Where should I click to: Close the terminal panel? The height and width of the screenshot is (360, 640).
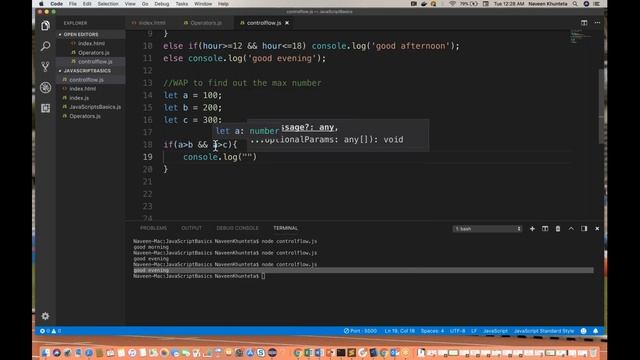597,229
